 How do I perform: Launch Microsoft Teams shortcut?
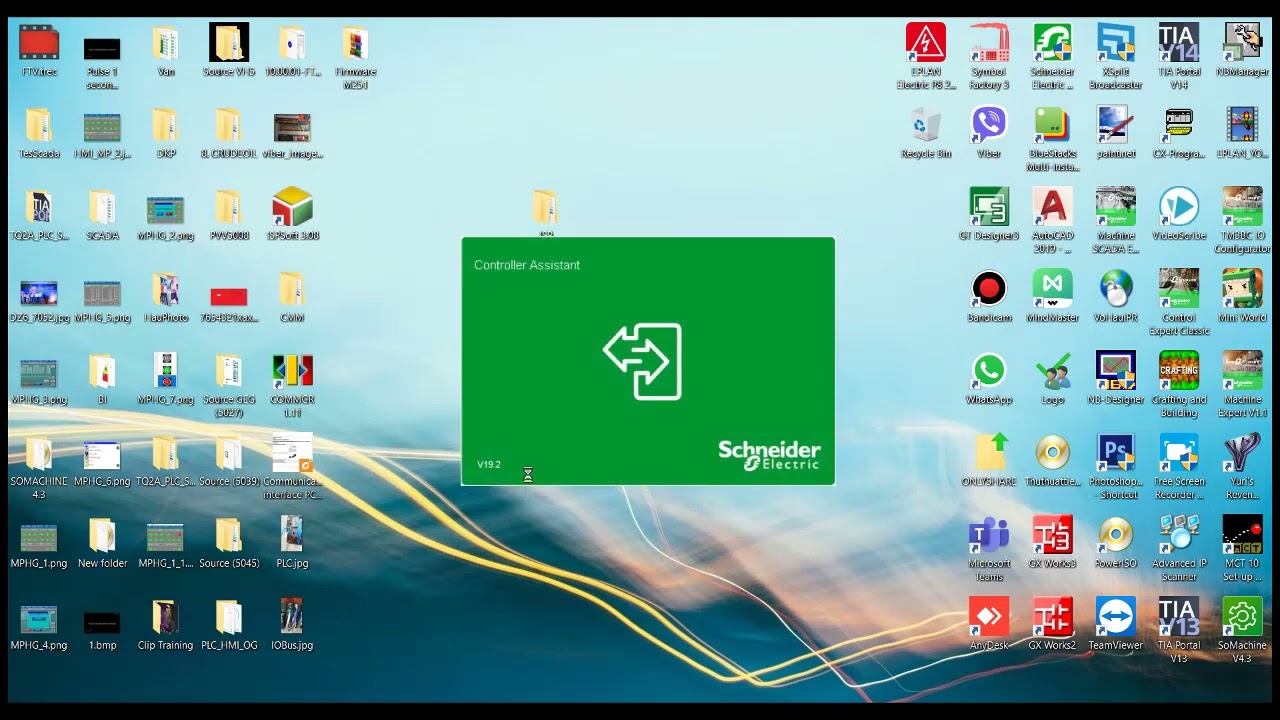(x=989, y=535)
